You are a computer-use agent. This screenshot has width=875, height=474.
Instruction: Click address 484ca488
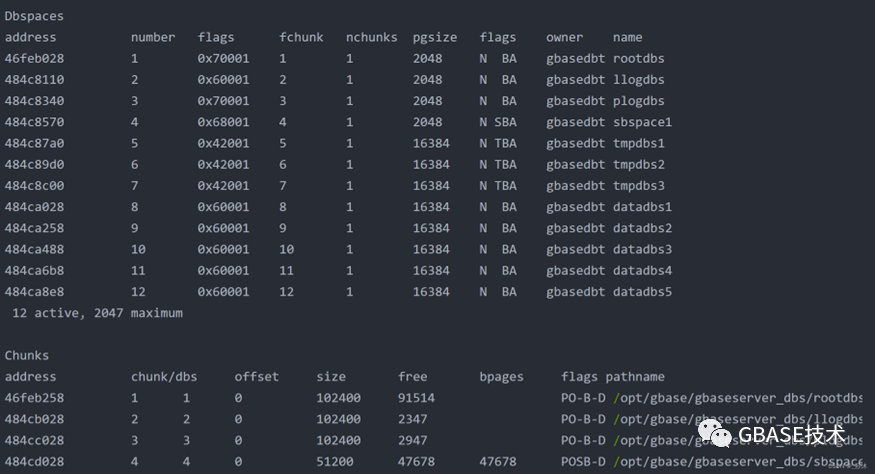coord(34,250)
